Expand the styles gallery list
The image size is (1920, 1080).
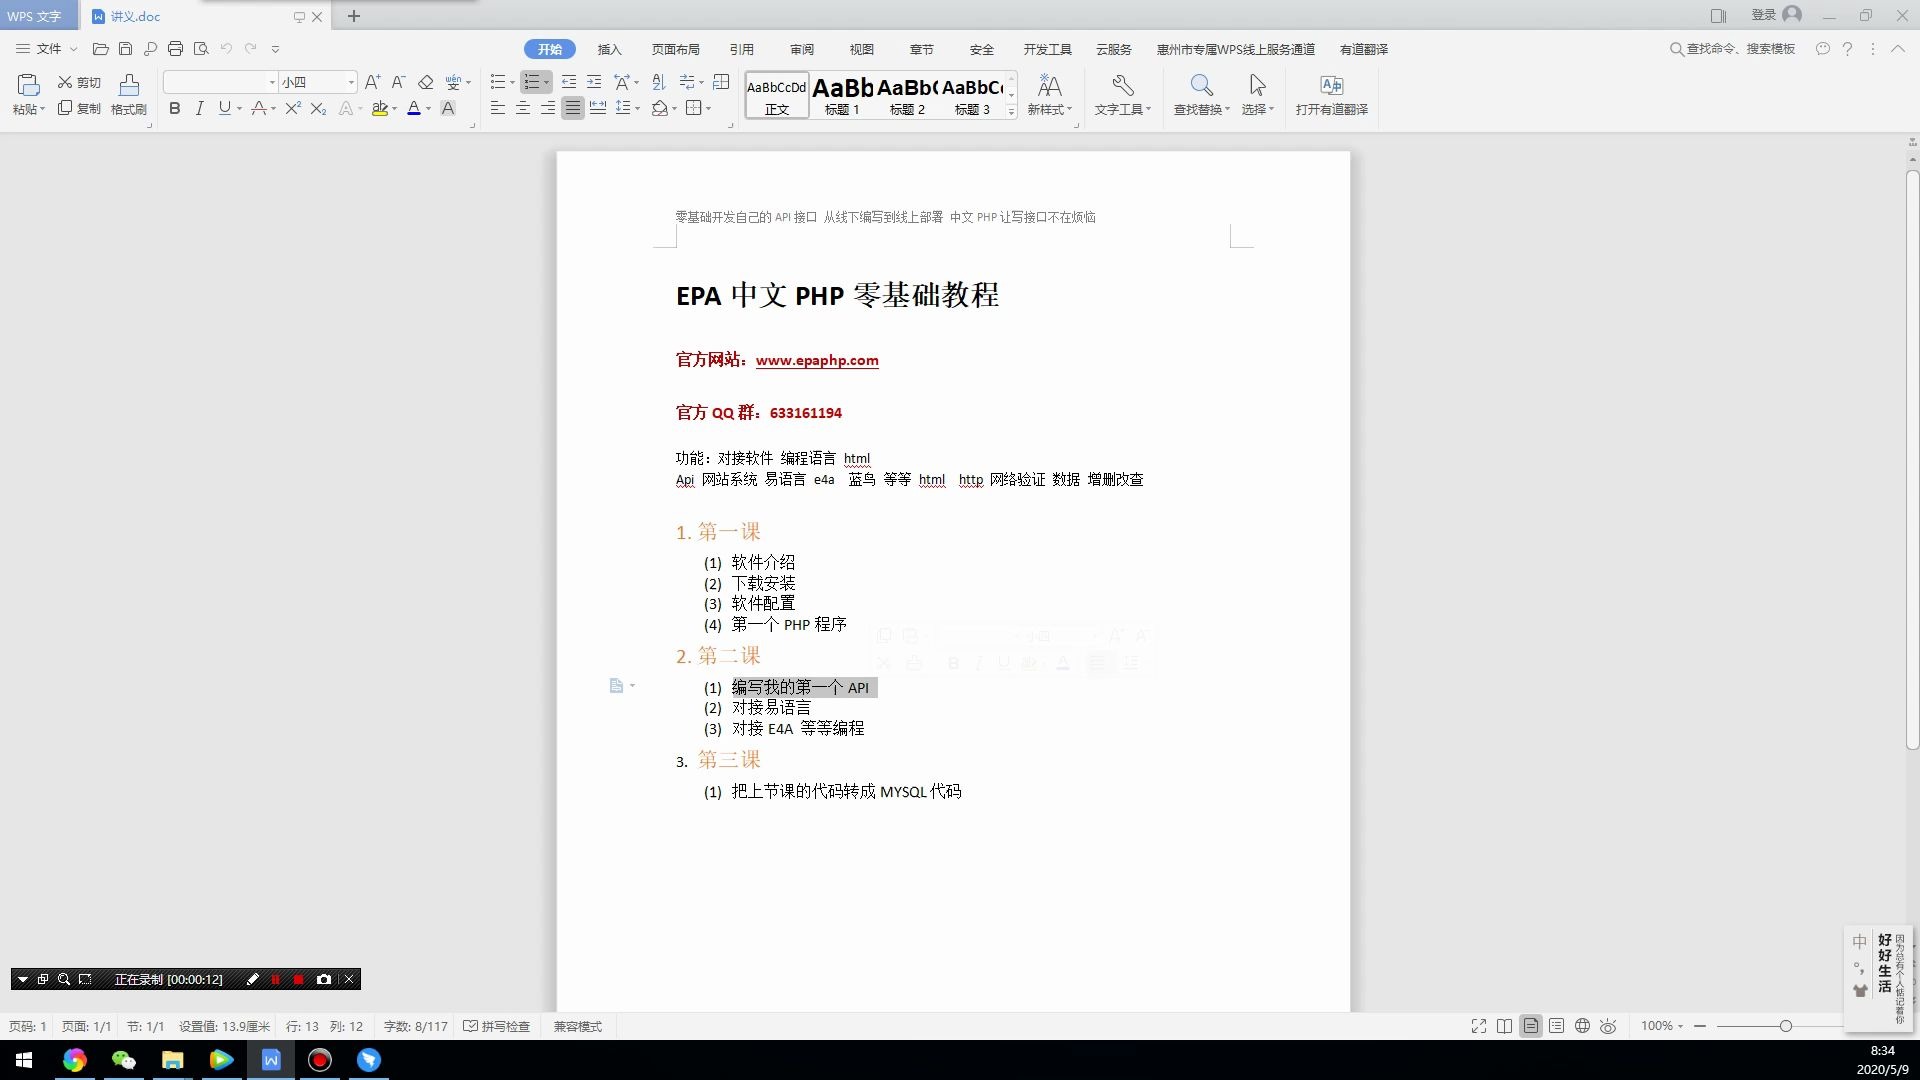[x=1012, y=112]
